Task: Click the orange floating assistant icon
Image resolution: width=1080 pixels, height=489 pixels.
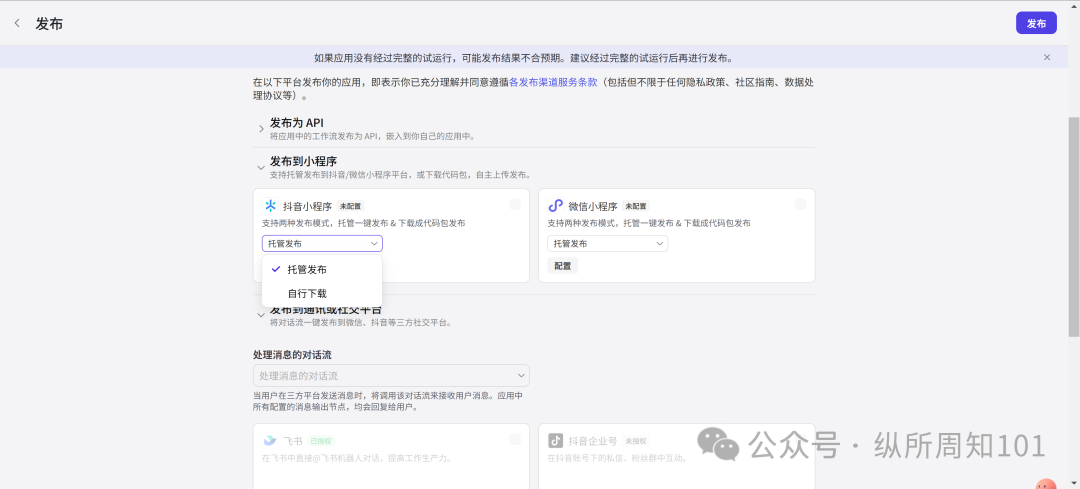Action: [1046, 483]
